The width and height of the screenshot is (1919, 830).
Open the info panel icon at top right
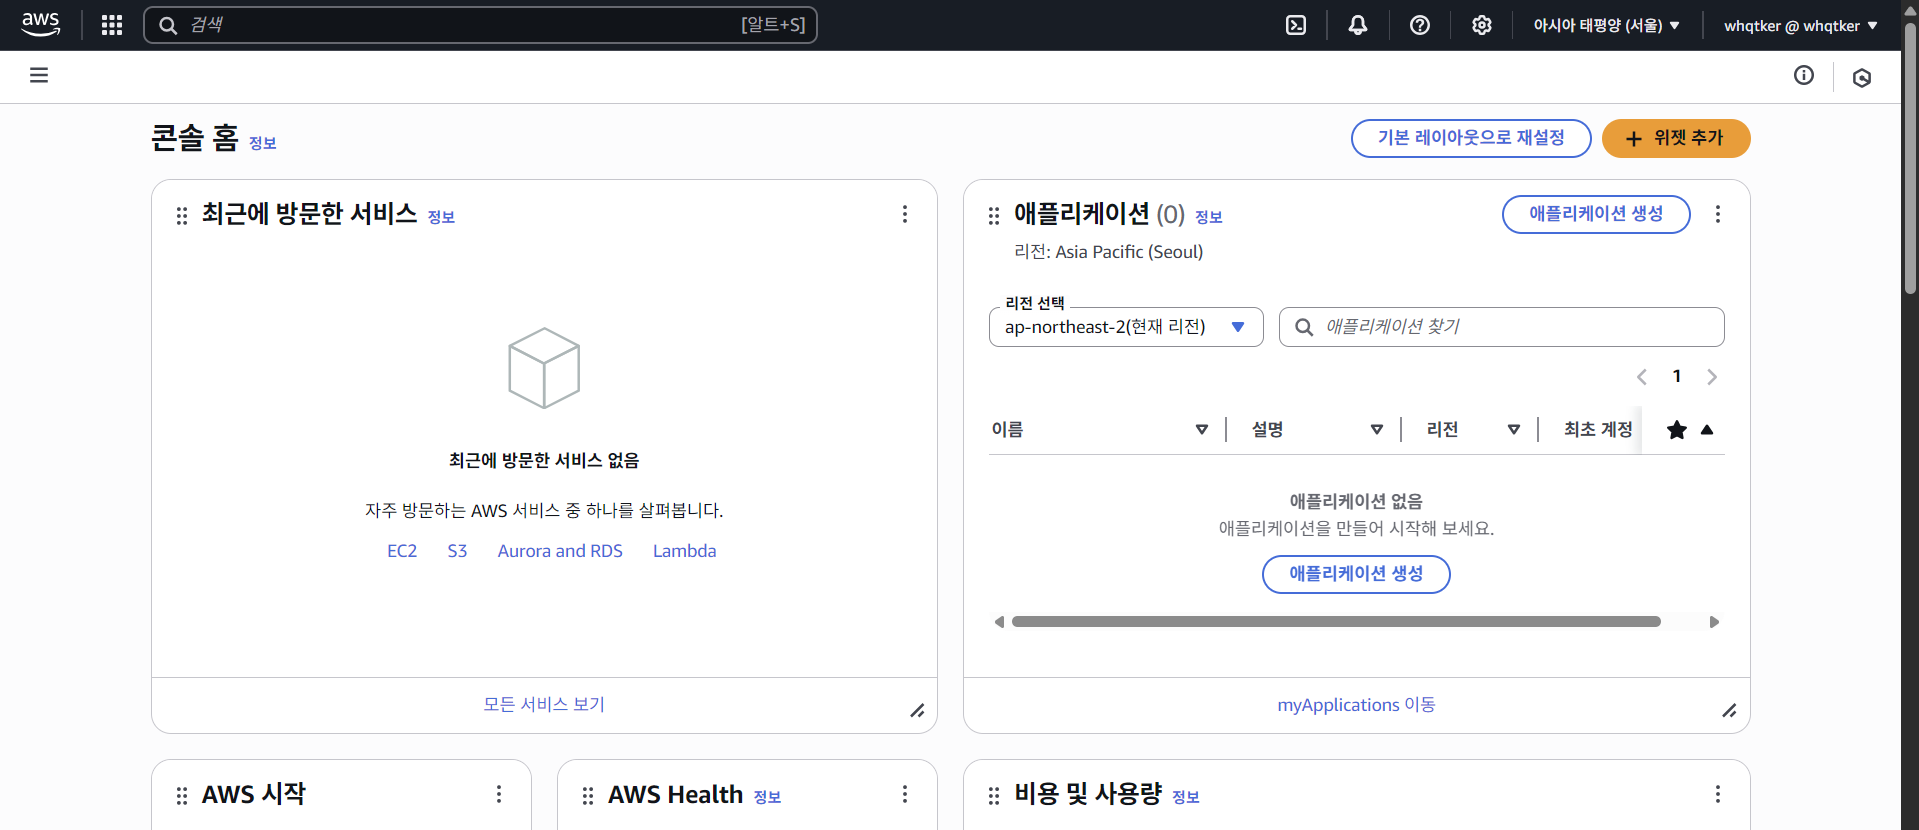1804,75
